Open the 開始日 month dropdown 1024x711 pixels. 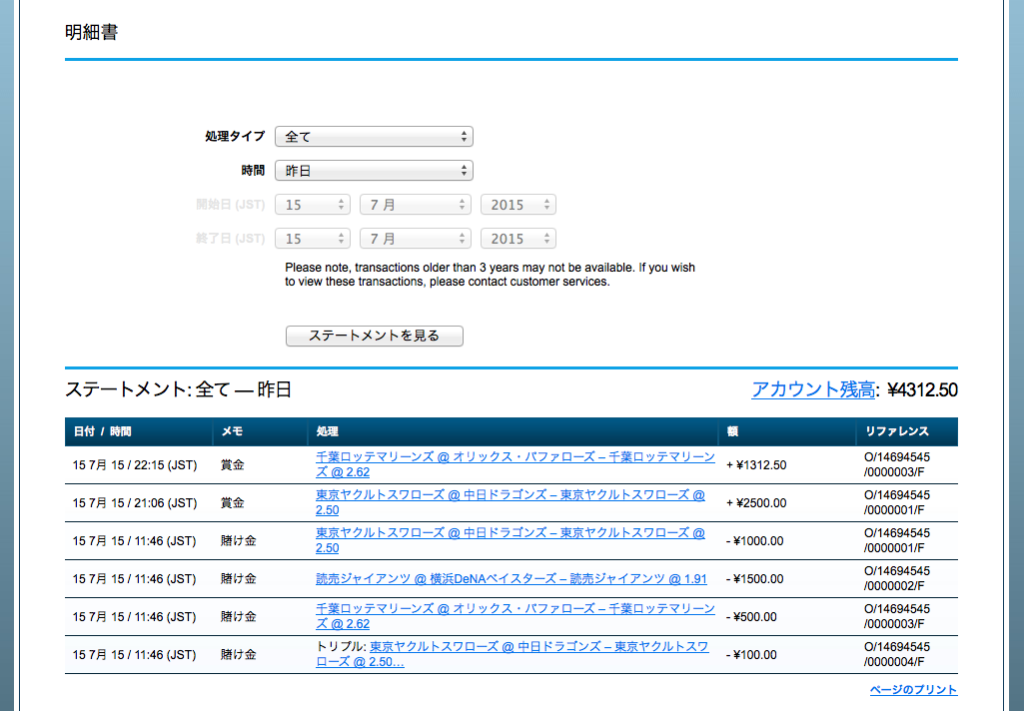click(x=415, y=205)
